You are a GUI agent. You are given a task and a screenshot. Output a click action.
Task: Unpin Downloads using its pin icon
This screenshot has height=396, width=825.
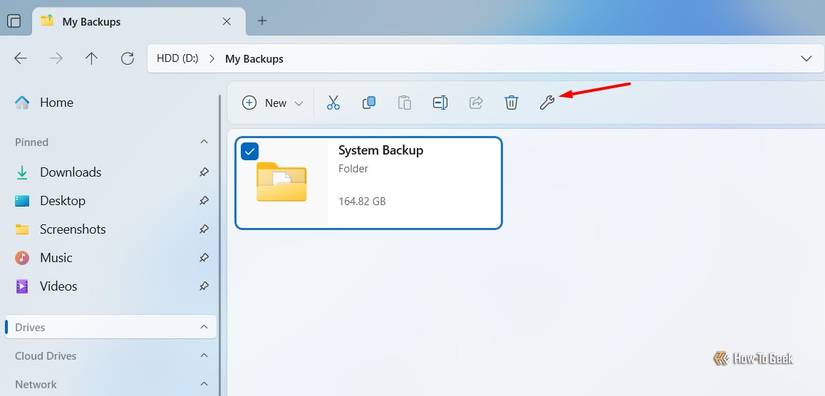point(204,172)
